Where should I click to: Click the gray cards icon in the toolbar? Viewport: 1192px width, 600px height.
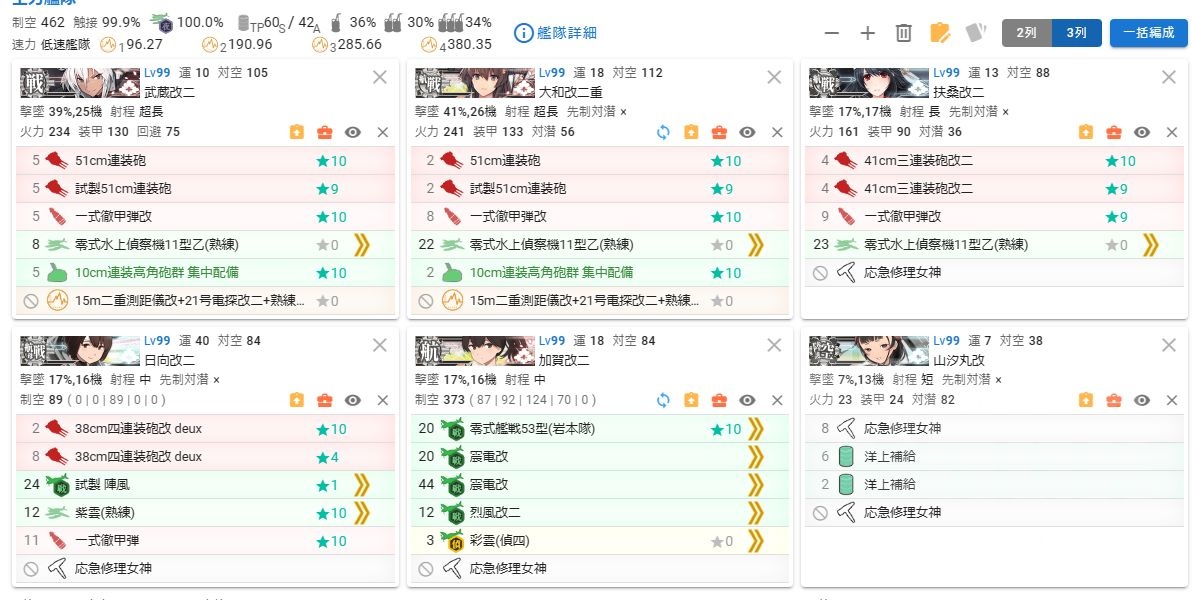pyautogui.click(x=973, y=32)
